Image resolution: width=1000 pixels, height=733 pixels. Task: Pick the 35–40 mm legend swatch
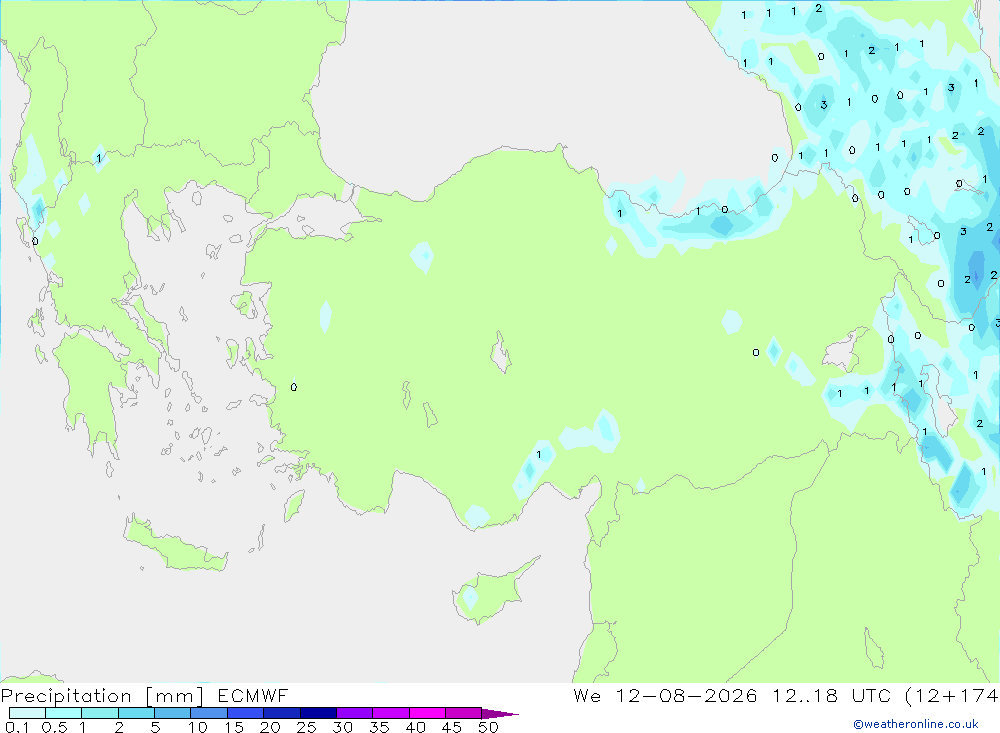pyautogui.click(x=391, y=713)
